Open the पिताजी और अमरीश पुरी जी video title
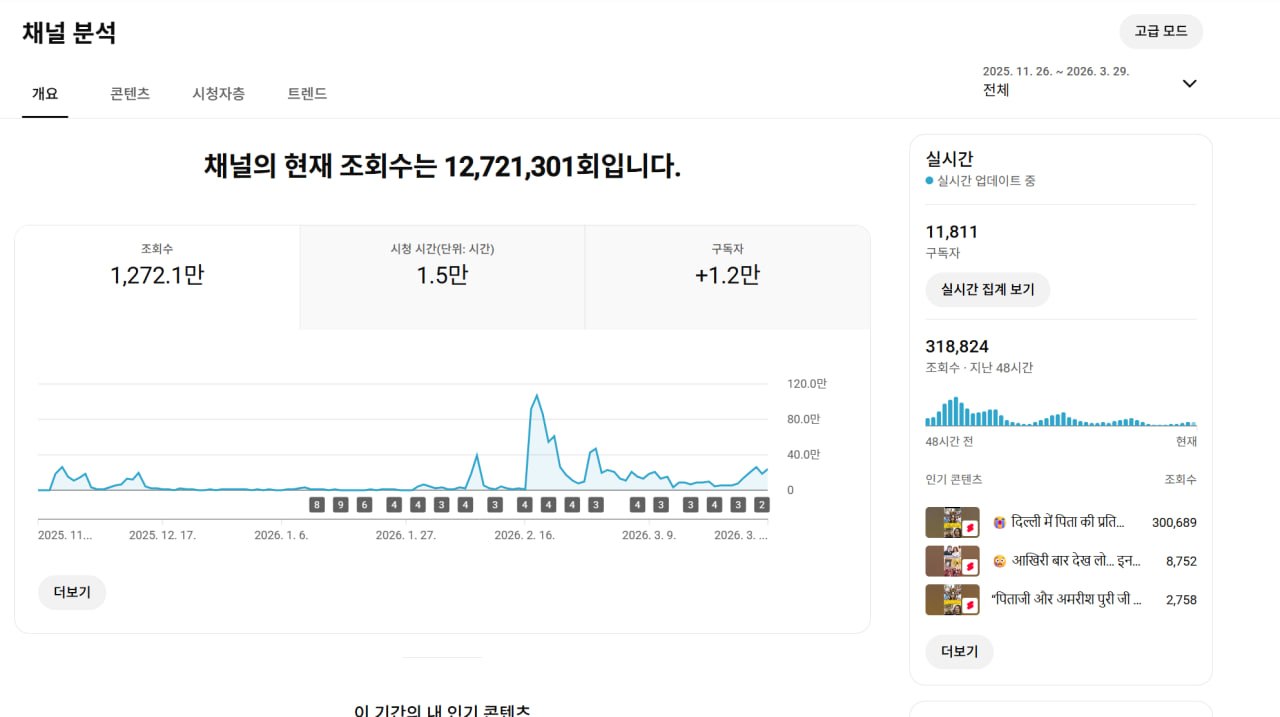Screen dimensions: 1280x717 (x=1066, y=600)
